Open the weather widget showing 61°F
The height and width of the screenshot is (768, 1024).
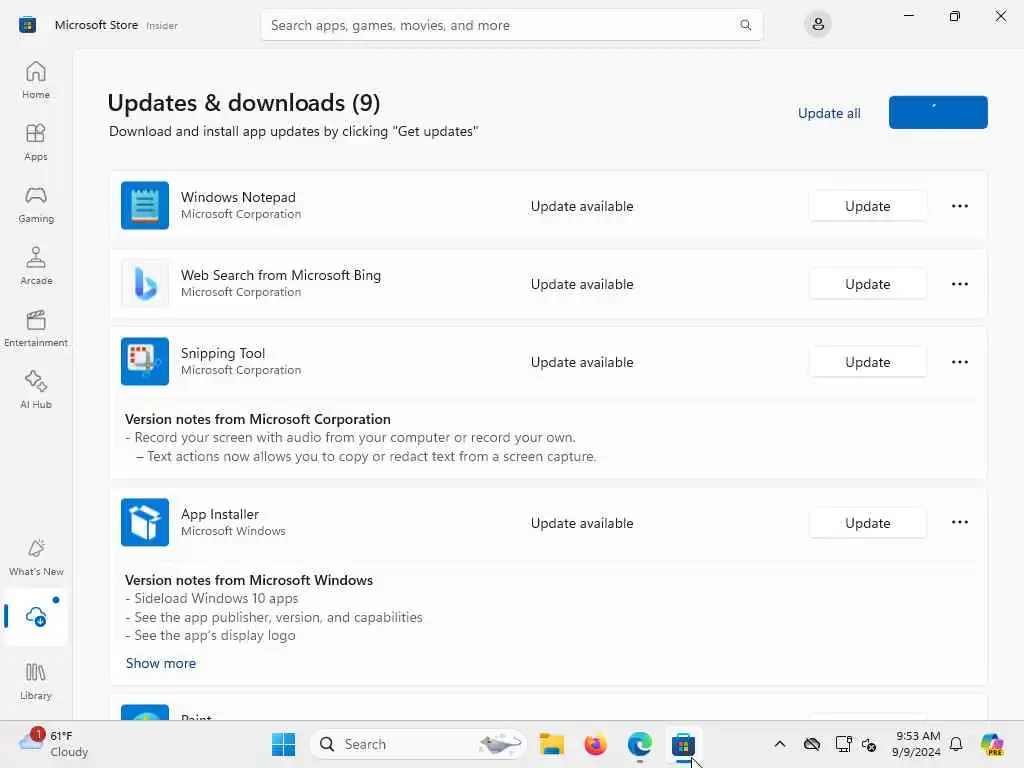pos(54,744)
